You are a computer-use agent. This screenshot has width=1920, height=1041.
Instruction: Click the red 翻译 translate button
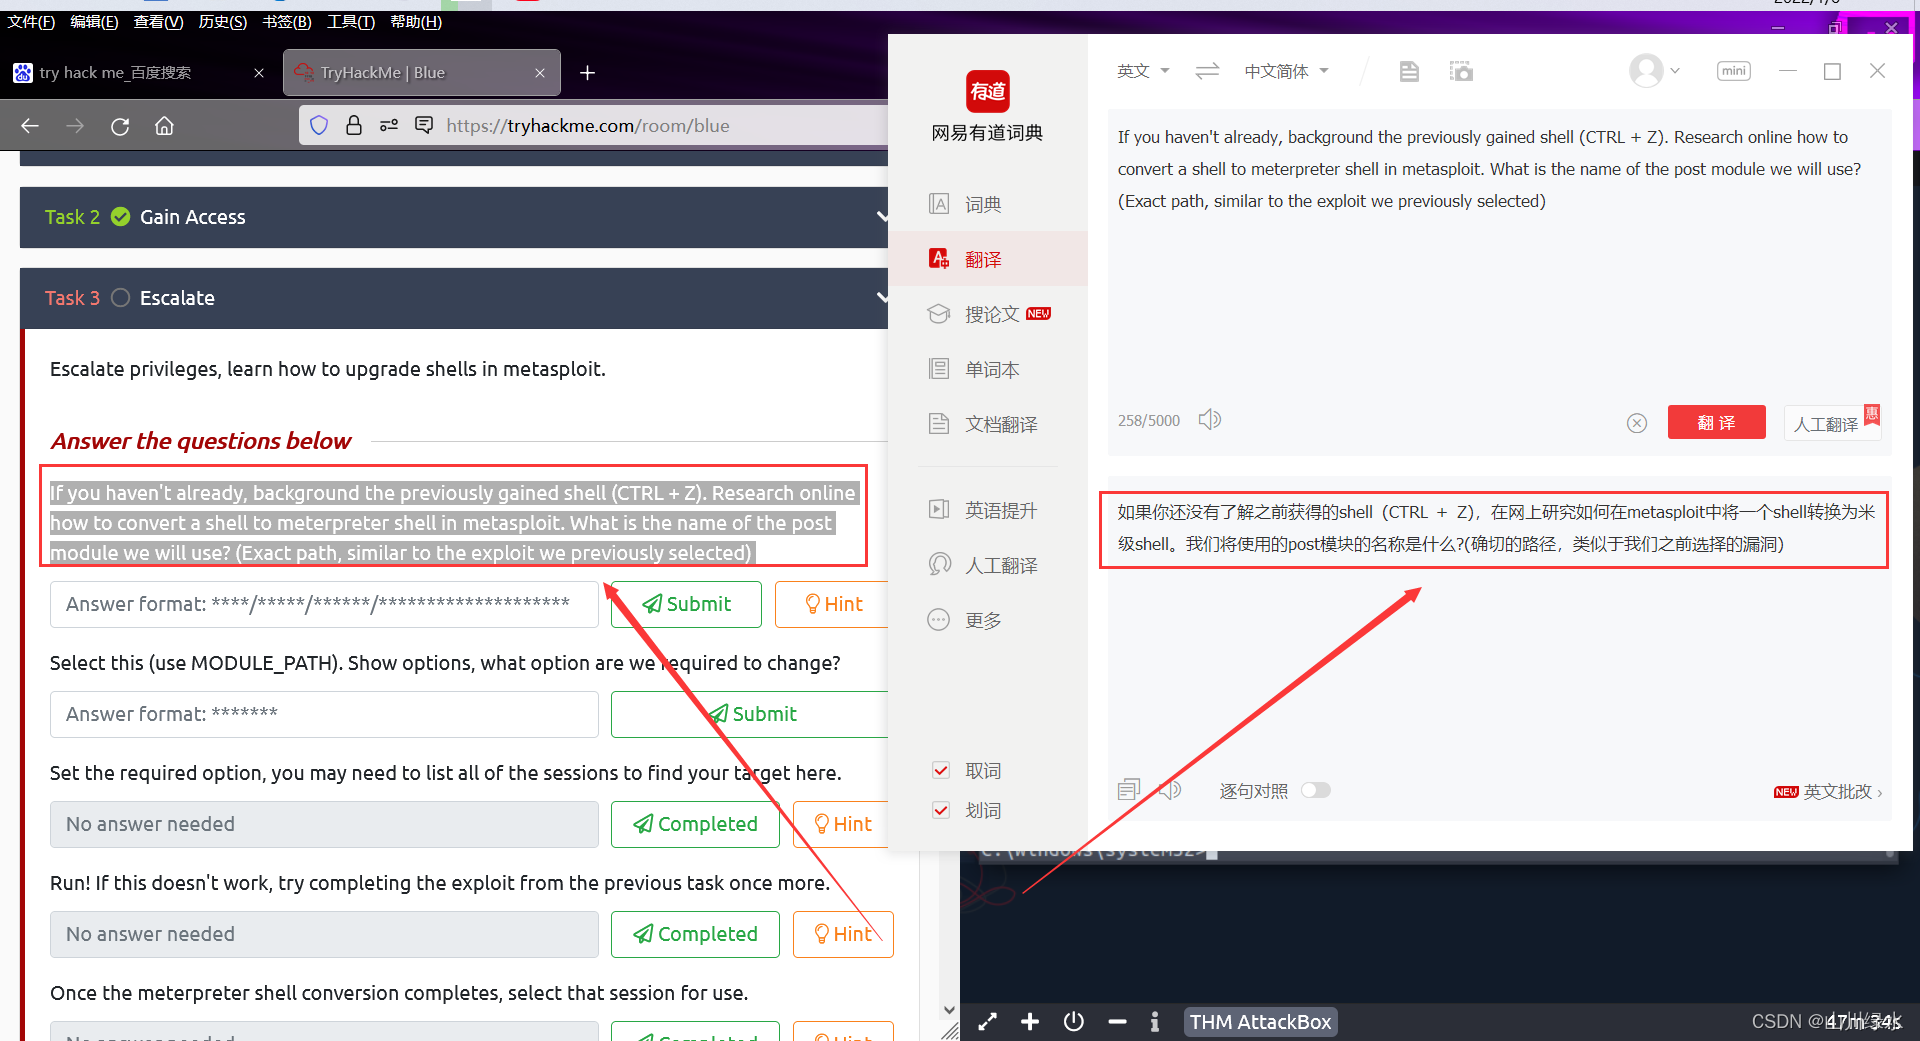click(x=1716, y=422)
